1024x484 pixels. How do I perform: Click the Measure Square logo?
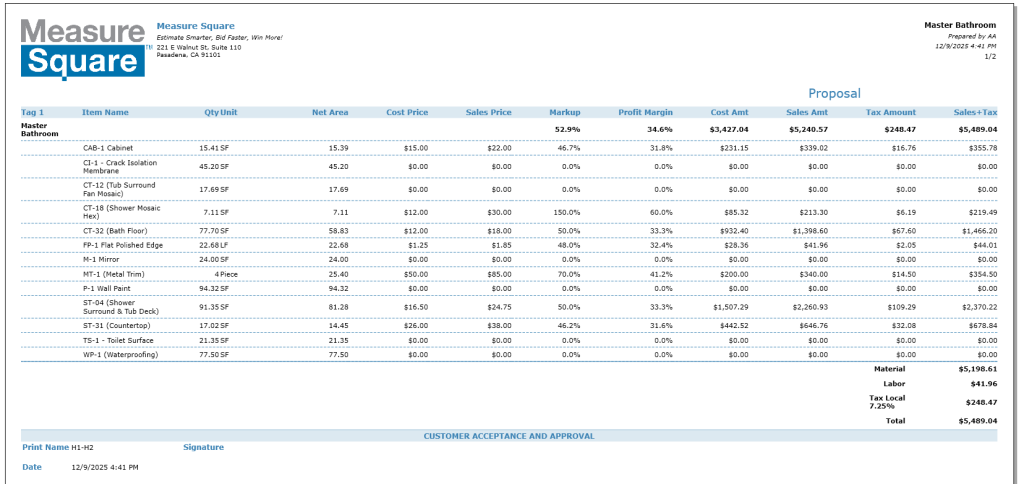click(84, 47)
